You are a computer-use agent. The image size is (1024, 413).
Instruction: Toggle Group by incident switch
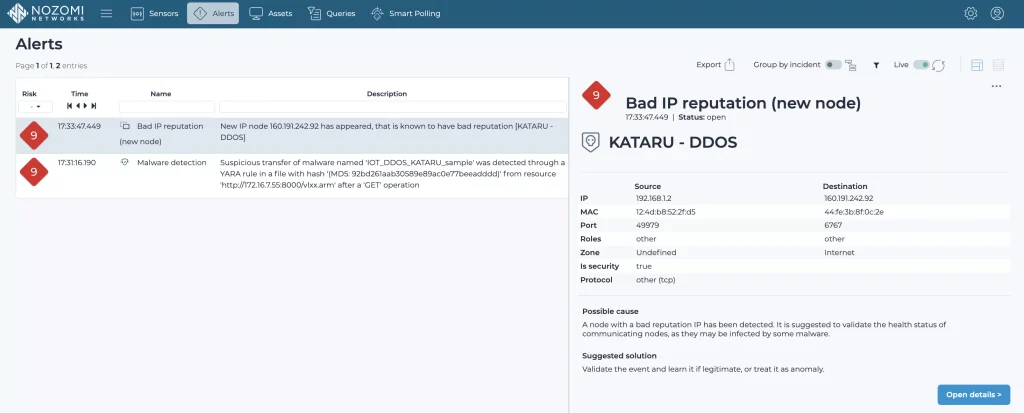pos(833,65)
